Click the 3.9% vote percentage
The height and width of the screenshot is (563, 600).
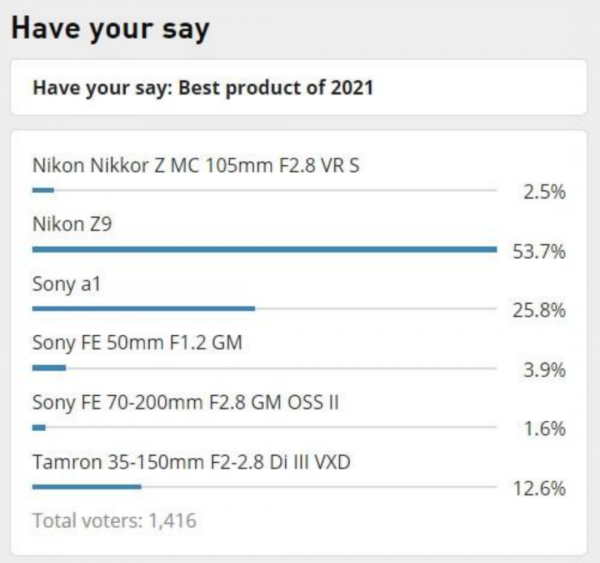(x=544, y=370)
